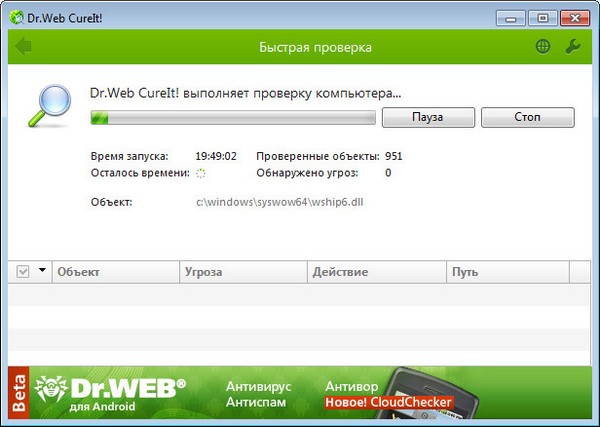Sort by Угроза column header
The height and width of the screenshot is (427, 600).
coord(243,272)
